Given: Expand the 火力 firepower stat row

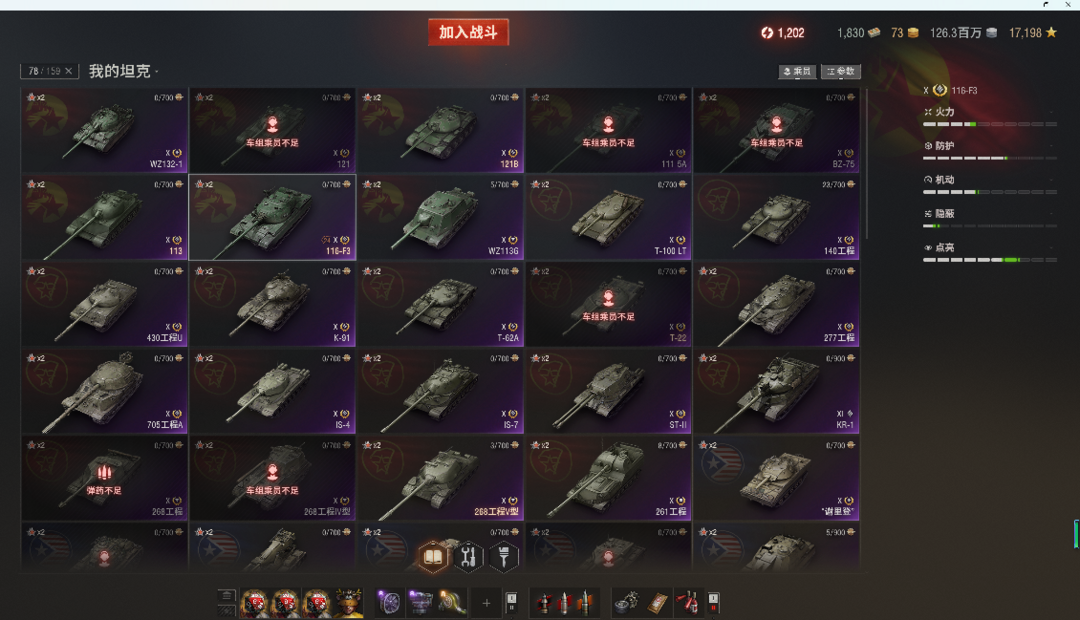Looking at the screenshot, I should click(x=989, y=116).
